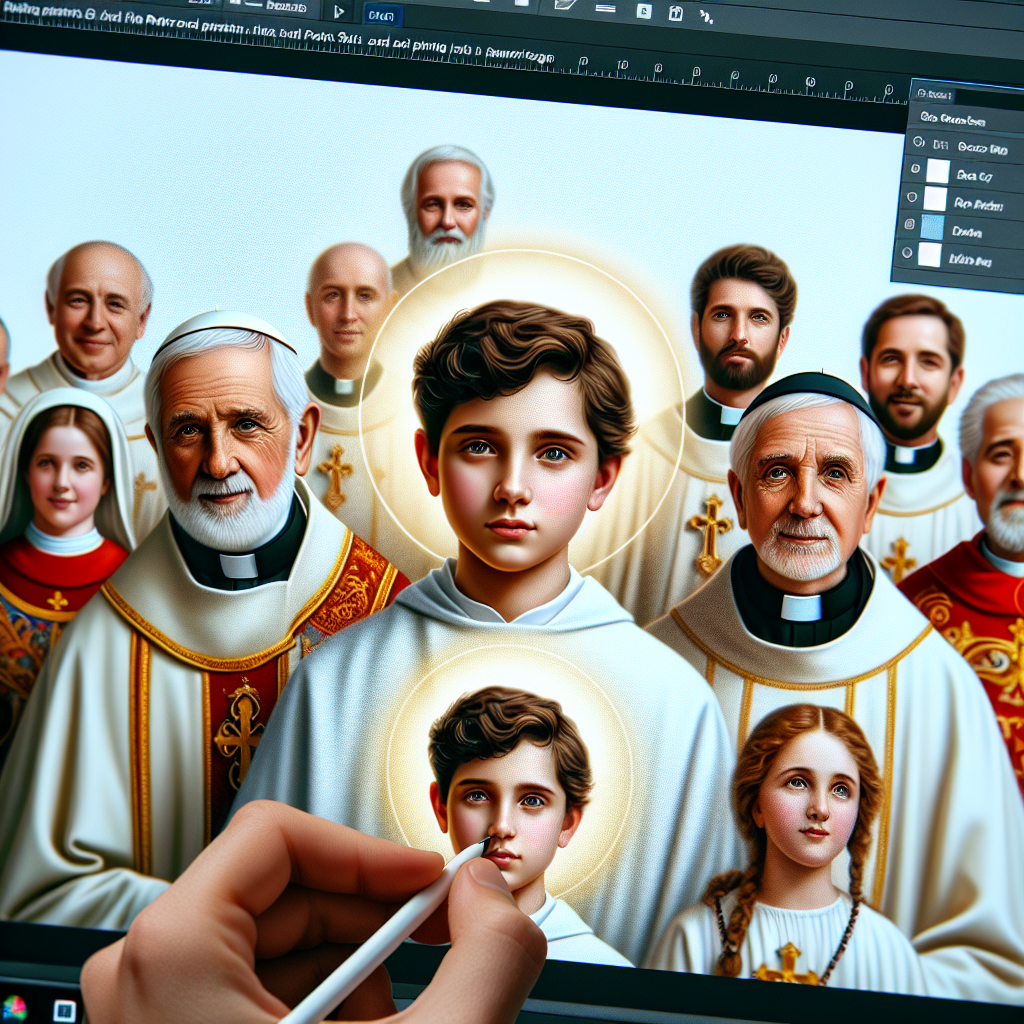
Task: Open the colorful pinwheel app in taskbar
Action: tap(14, 1007)
